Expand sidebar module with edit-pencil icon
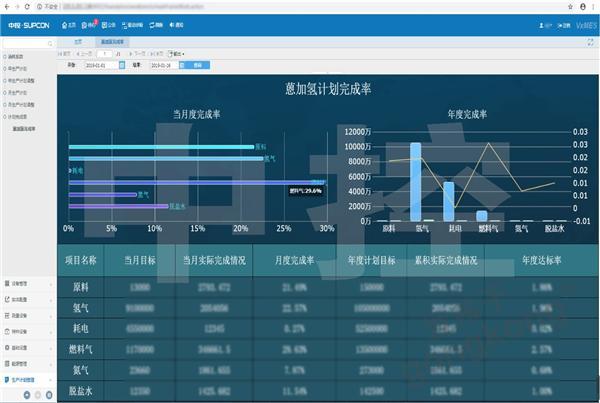 coord(28,300)
